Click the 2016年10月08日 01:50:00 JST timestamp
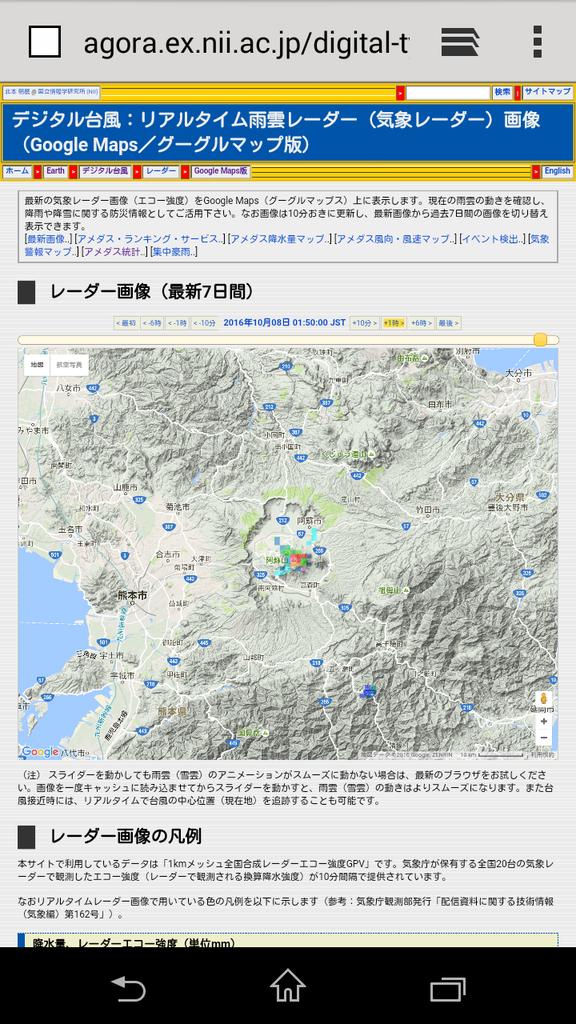The height and width of the screenshot is (1024, 576). [x=285, y=323]
